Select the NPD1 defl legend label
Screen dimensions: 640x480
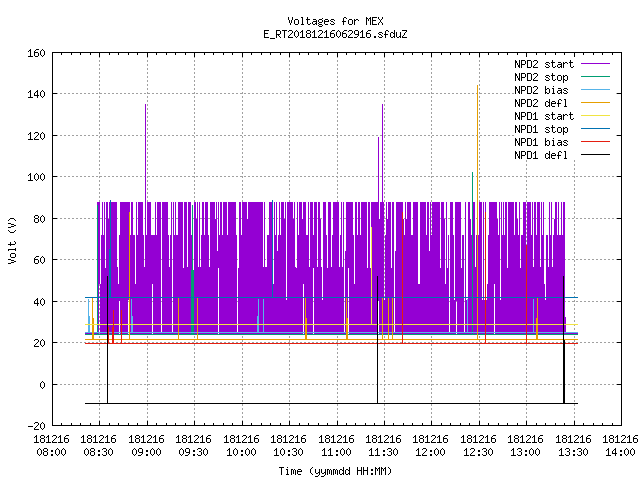click(541, 156)
